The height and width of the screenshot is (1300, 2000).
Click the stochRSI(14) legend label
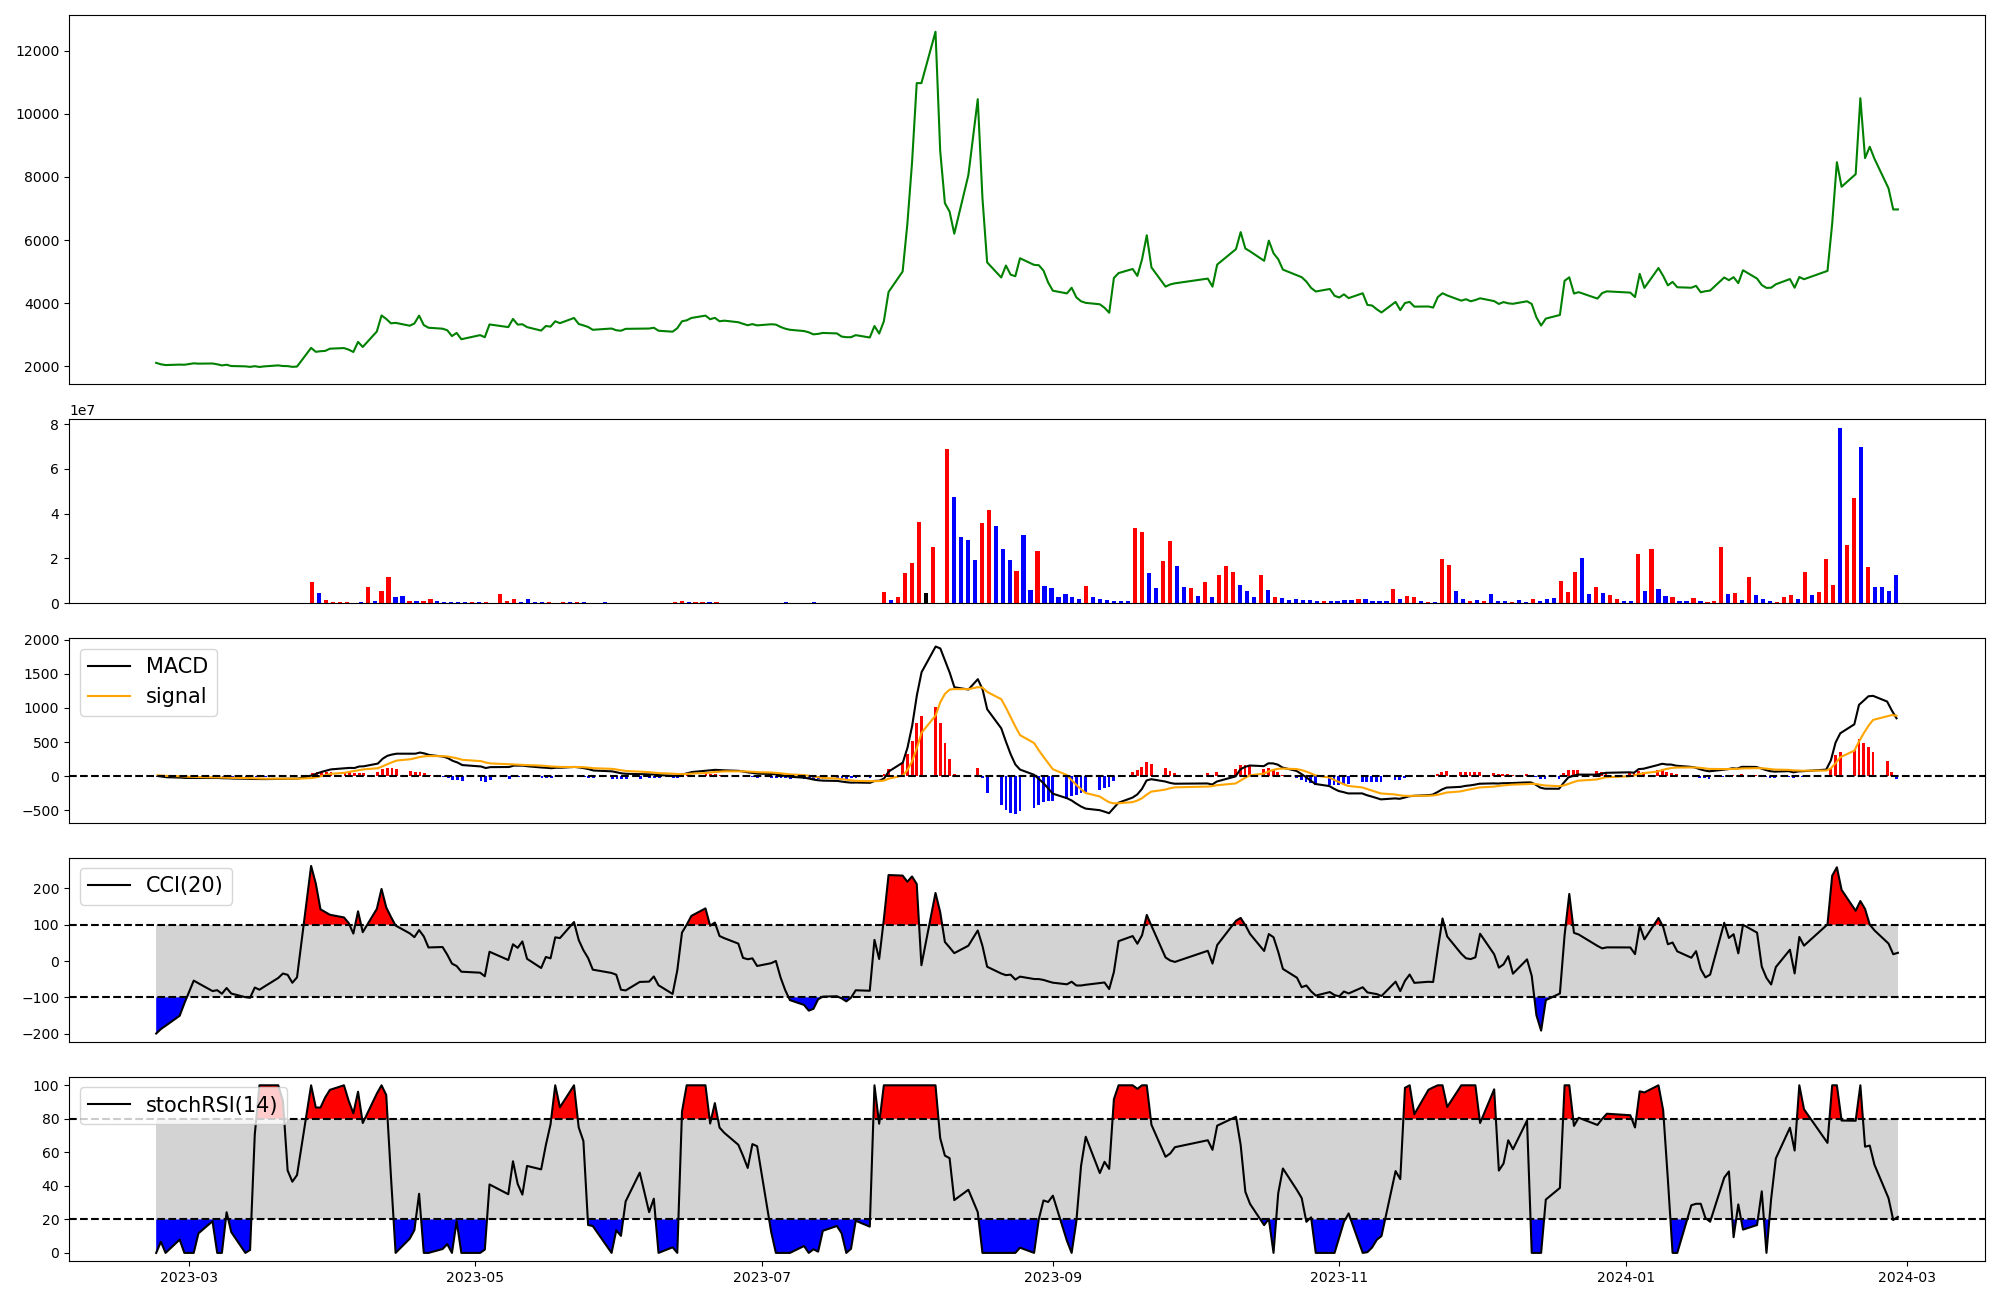tap(211, 1105)
